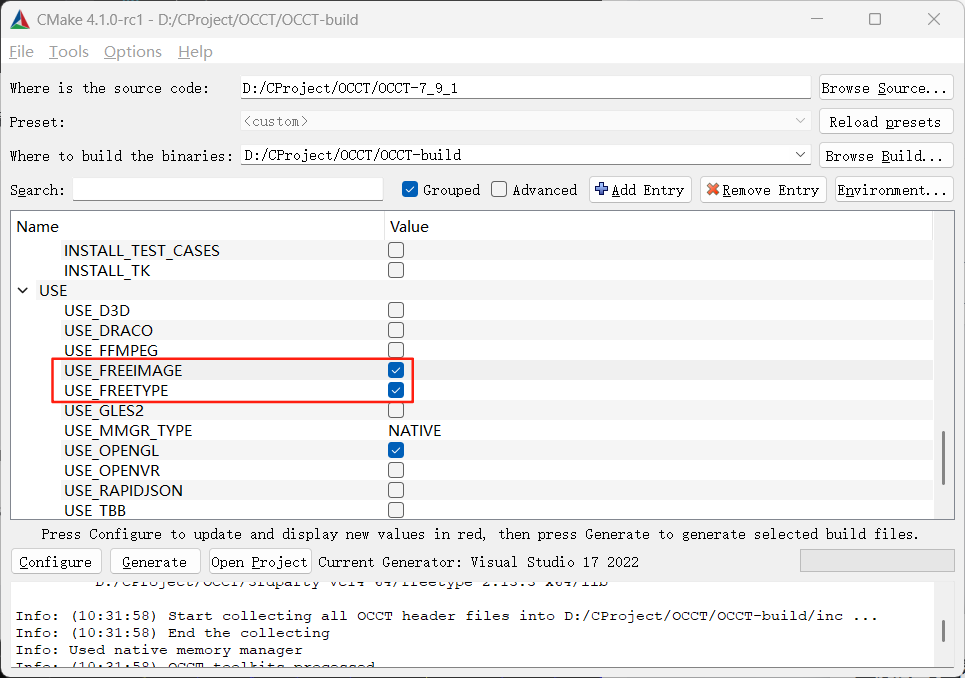The image size is (965, 678).
Task: Select the INSTALL_TK entry name
Action: pyautogui.click(x=107, y=271)
